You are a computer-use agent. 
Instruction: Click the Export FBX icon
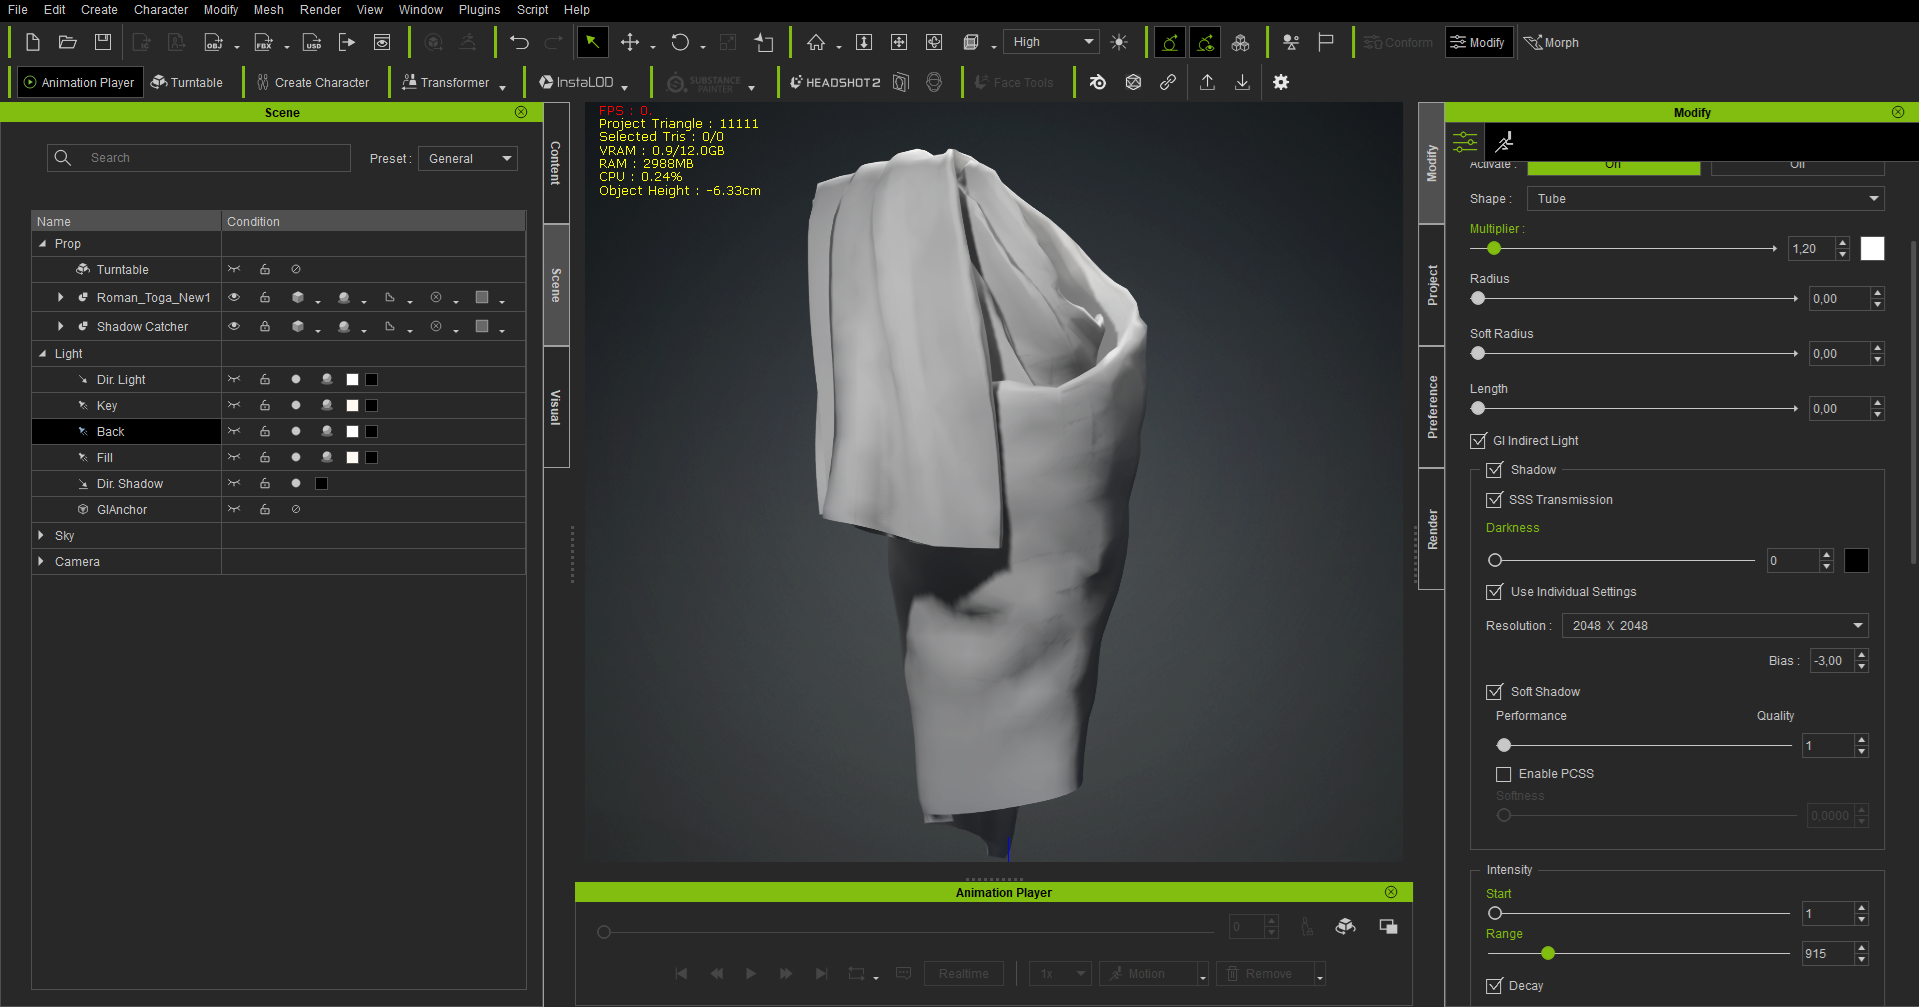263,42
